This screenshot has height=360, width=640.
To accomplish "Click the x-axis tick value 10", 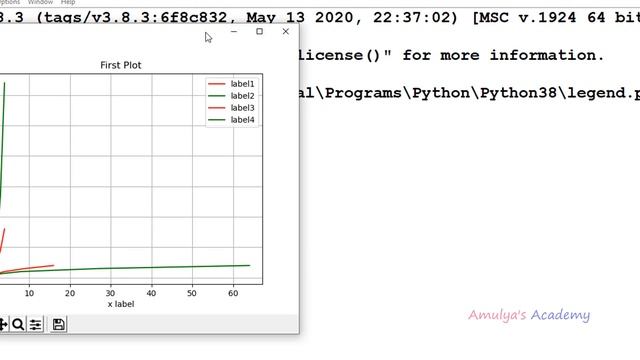I will coord(29,293).
